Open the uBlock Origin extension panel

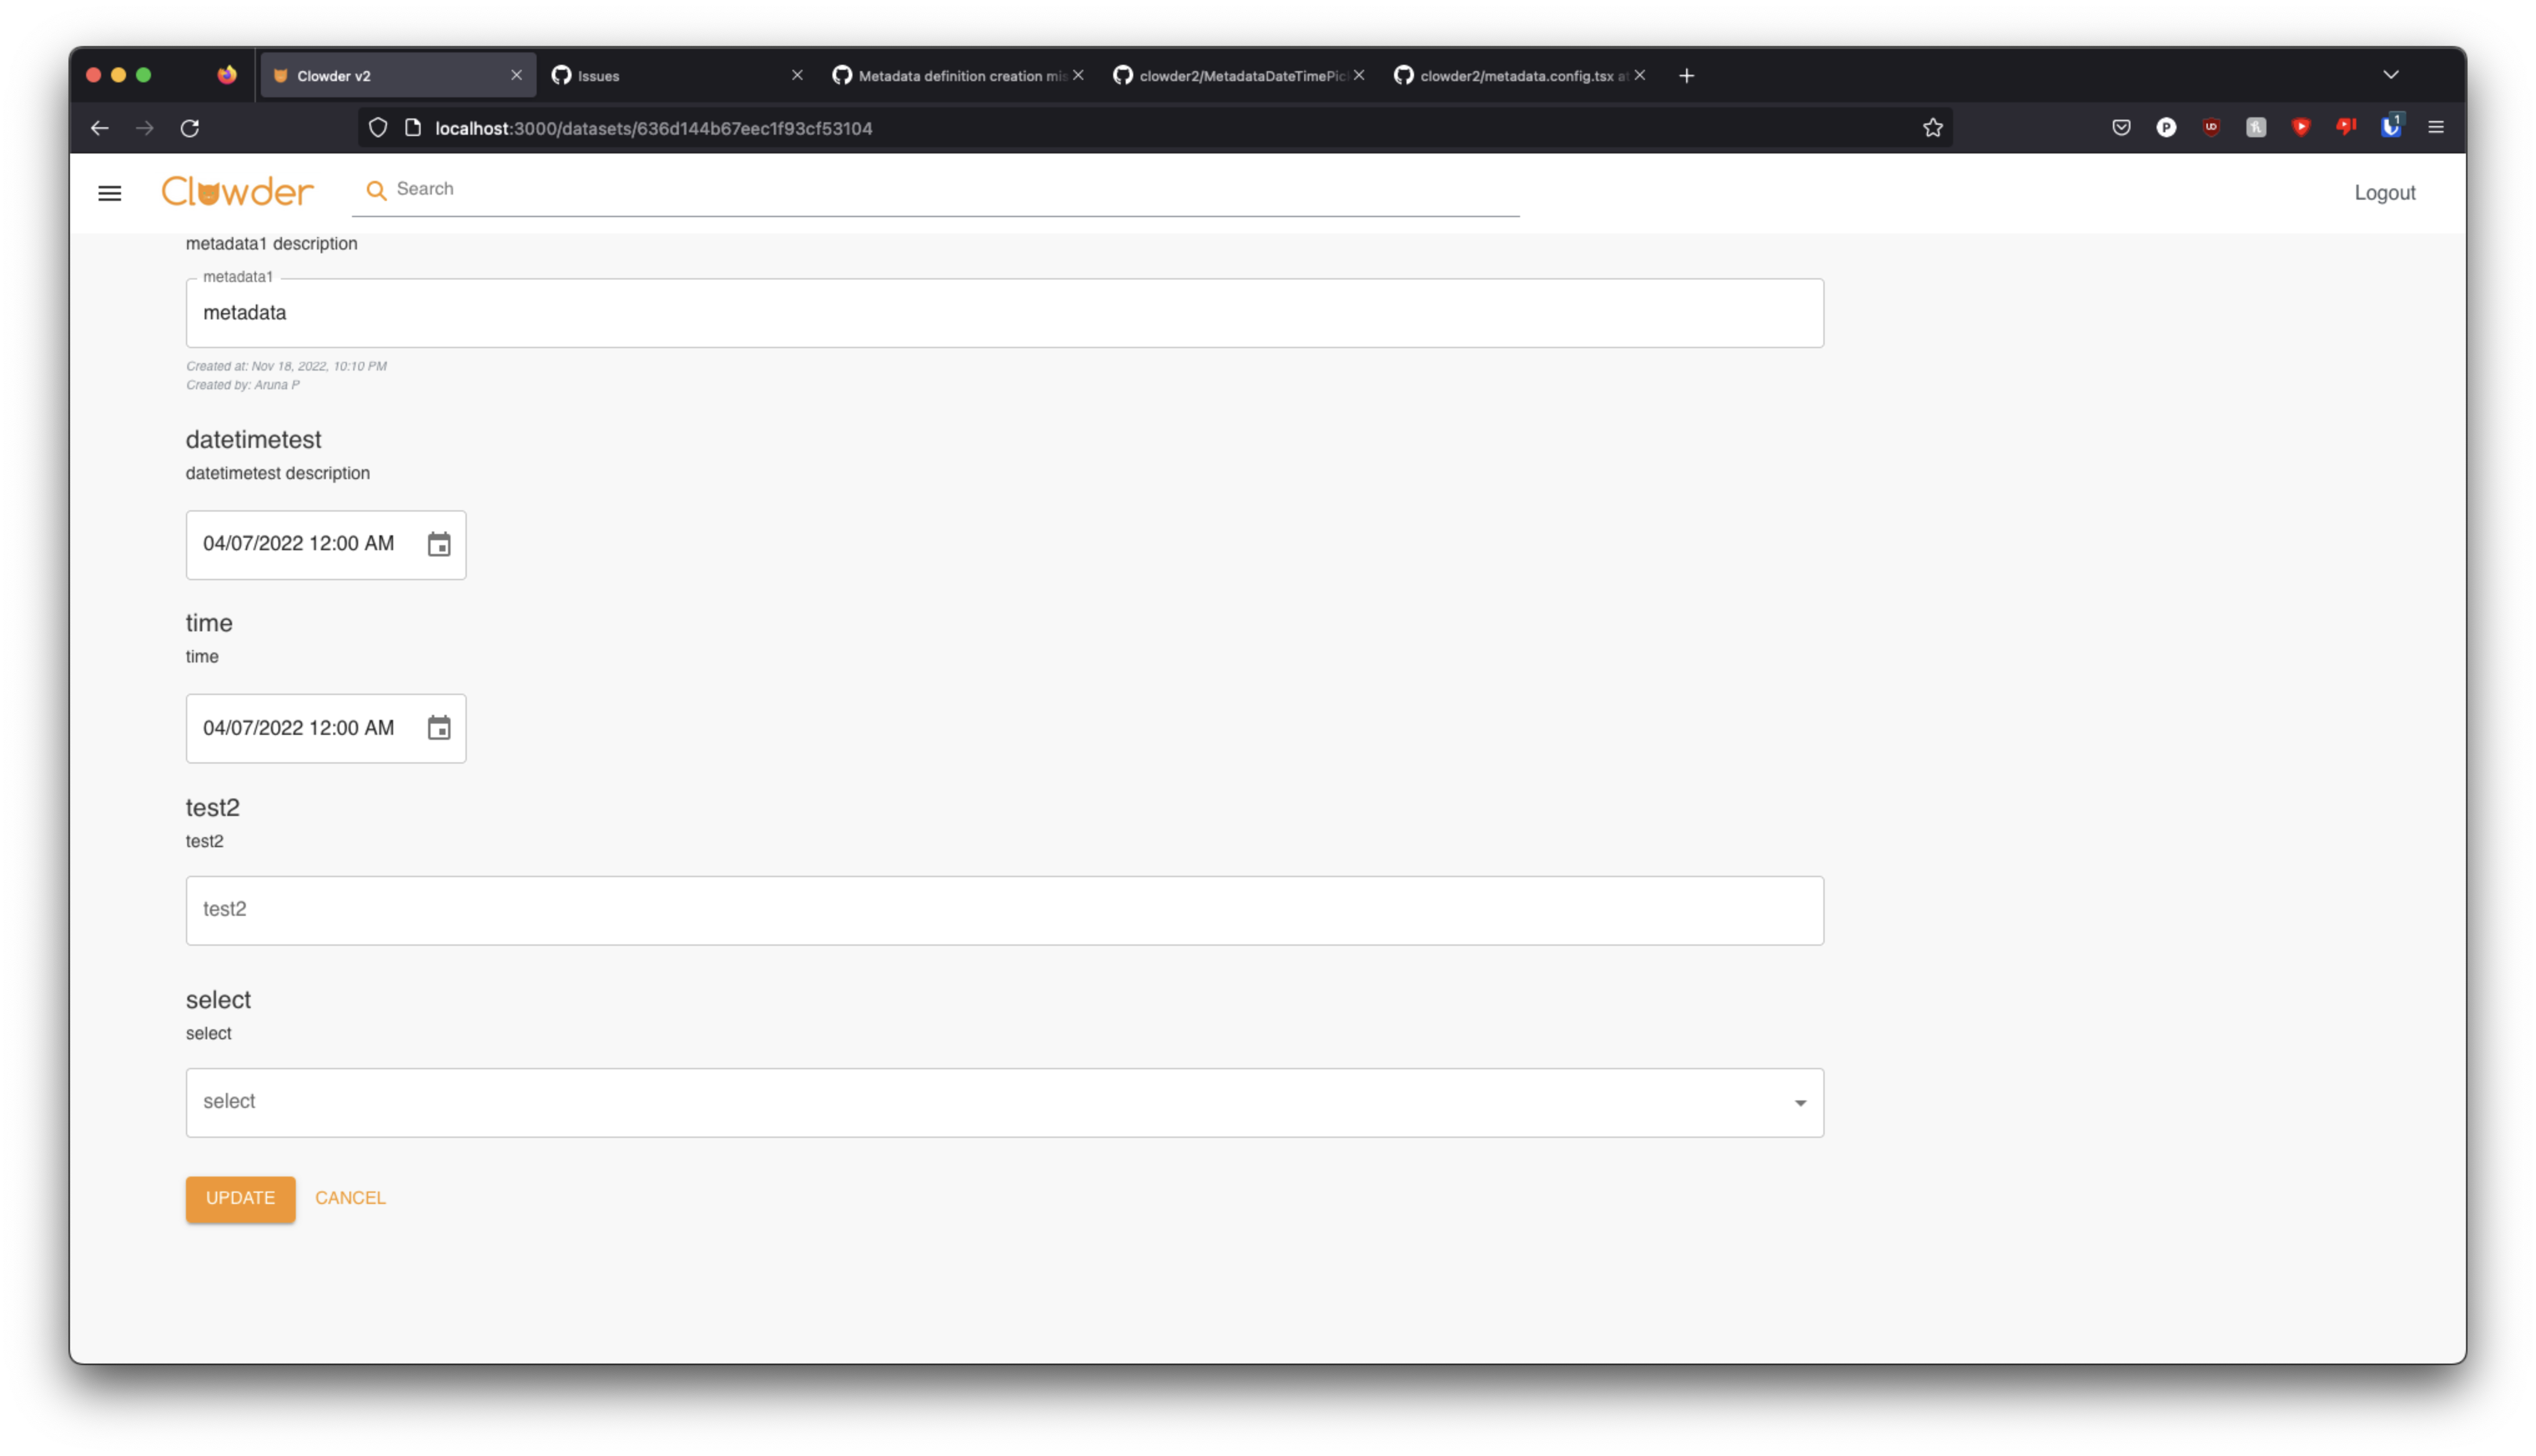click(x=2211, y=127)
